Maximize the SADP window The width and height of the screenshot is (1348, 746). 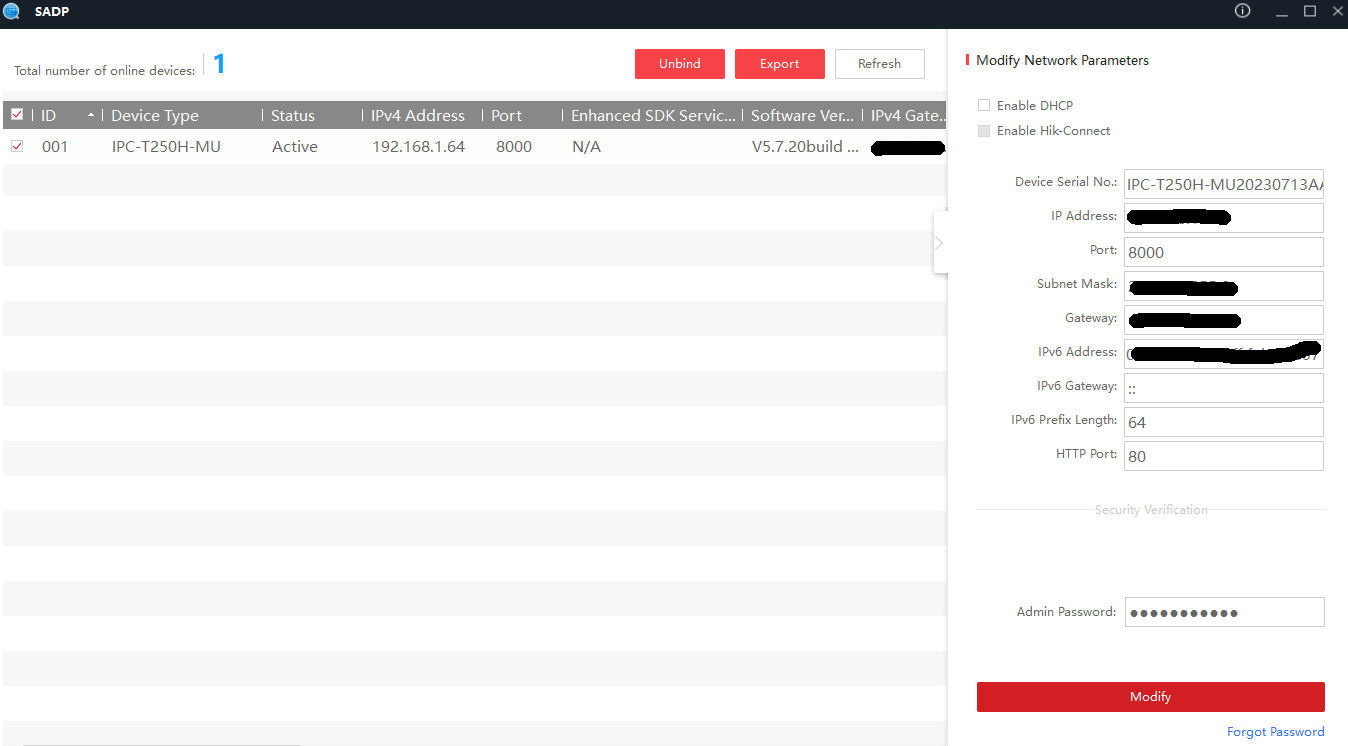pos(1310,11)
